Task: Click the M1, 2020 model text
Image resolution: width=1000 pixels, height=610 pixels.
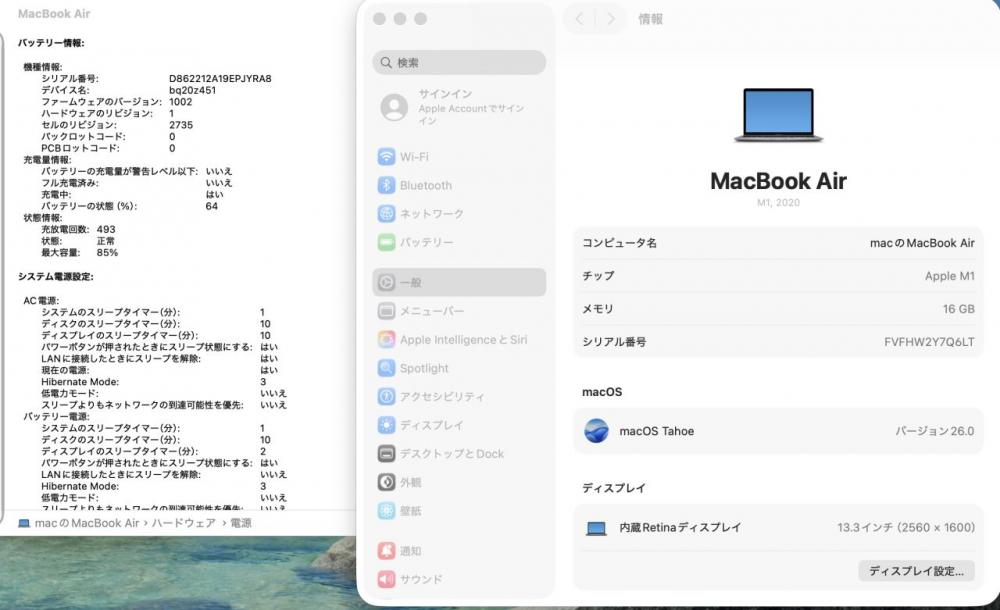Action: pyautogui.click(x=778, y=202)
